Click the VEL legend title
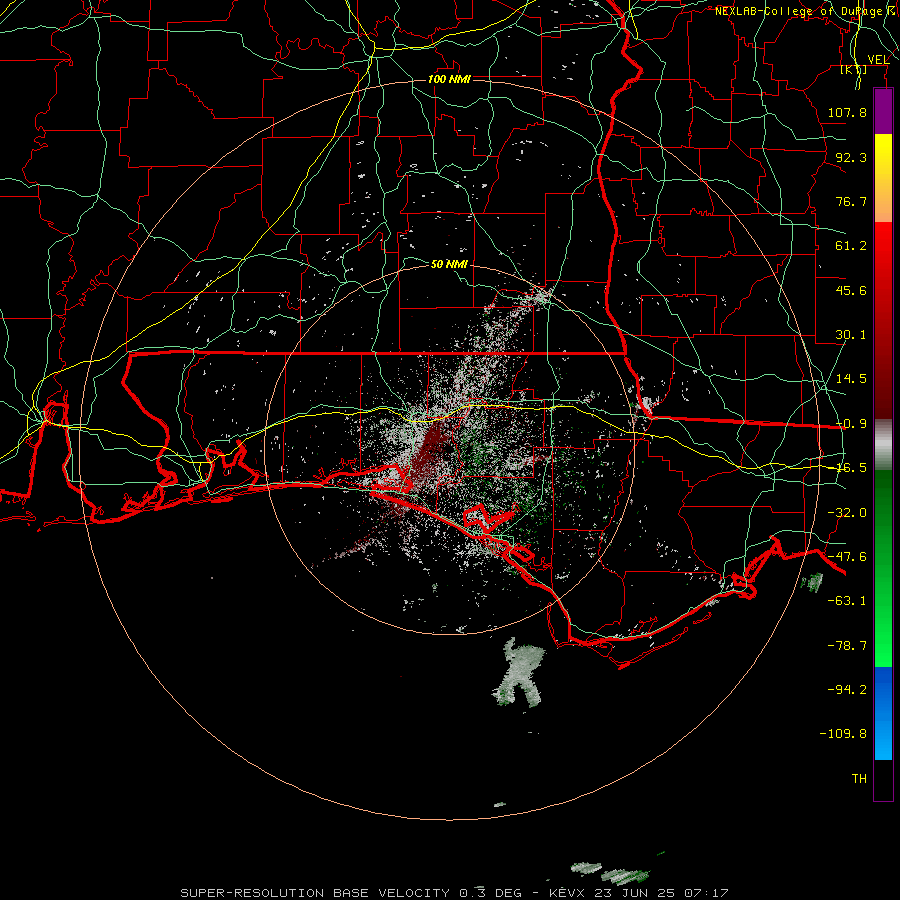The width and height of the screenshot is (900, 900). [878, 60]
